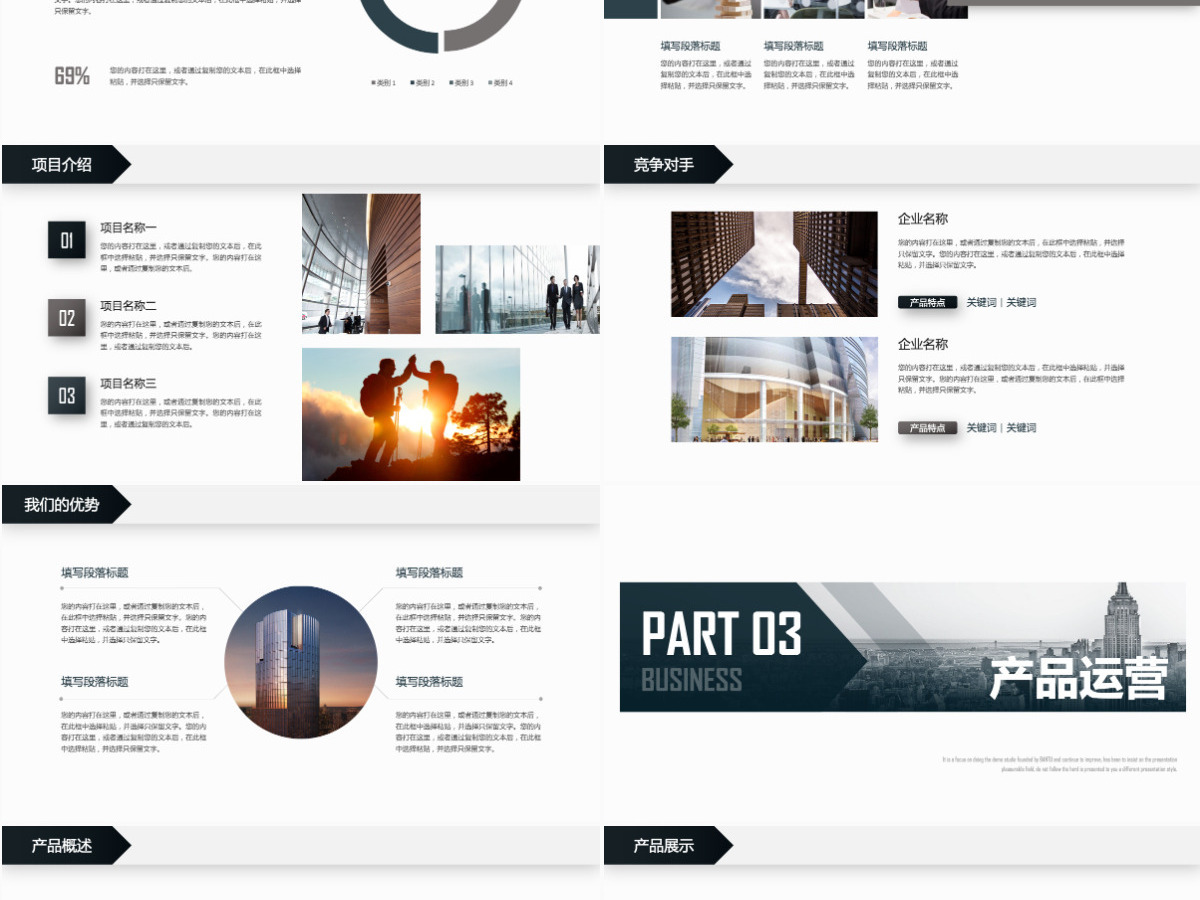
Task: Click the 03 number badge
Action: (67, 395)
